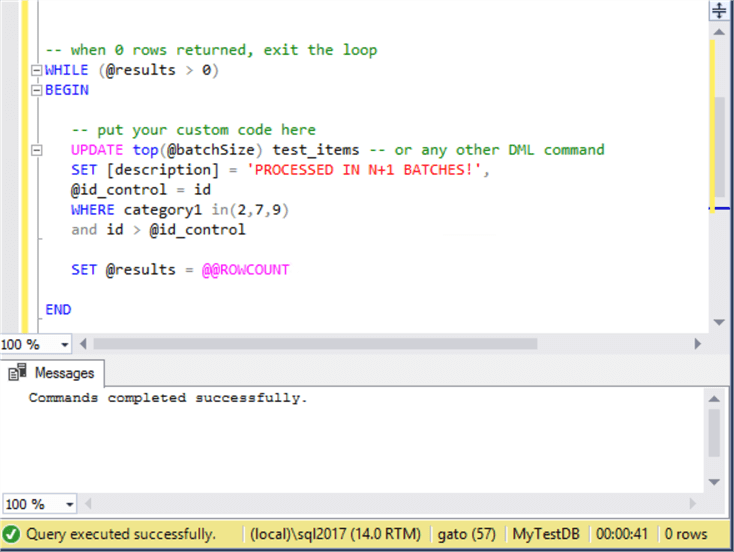The image size is (734, 552).
Task: Click 'WHERE' keyword in the query
Action: [x=93, y=210]
